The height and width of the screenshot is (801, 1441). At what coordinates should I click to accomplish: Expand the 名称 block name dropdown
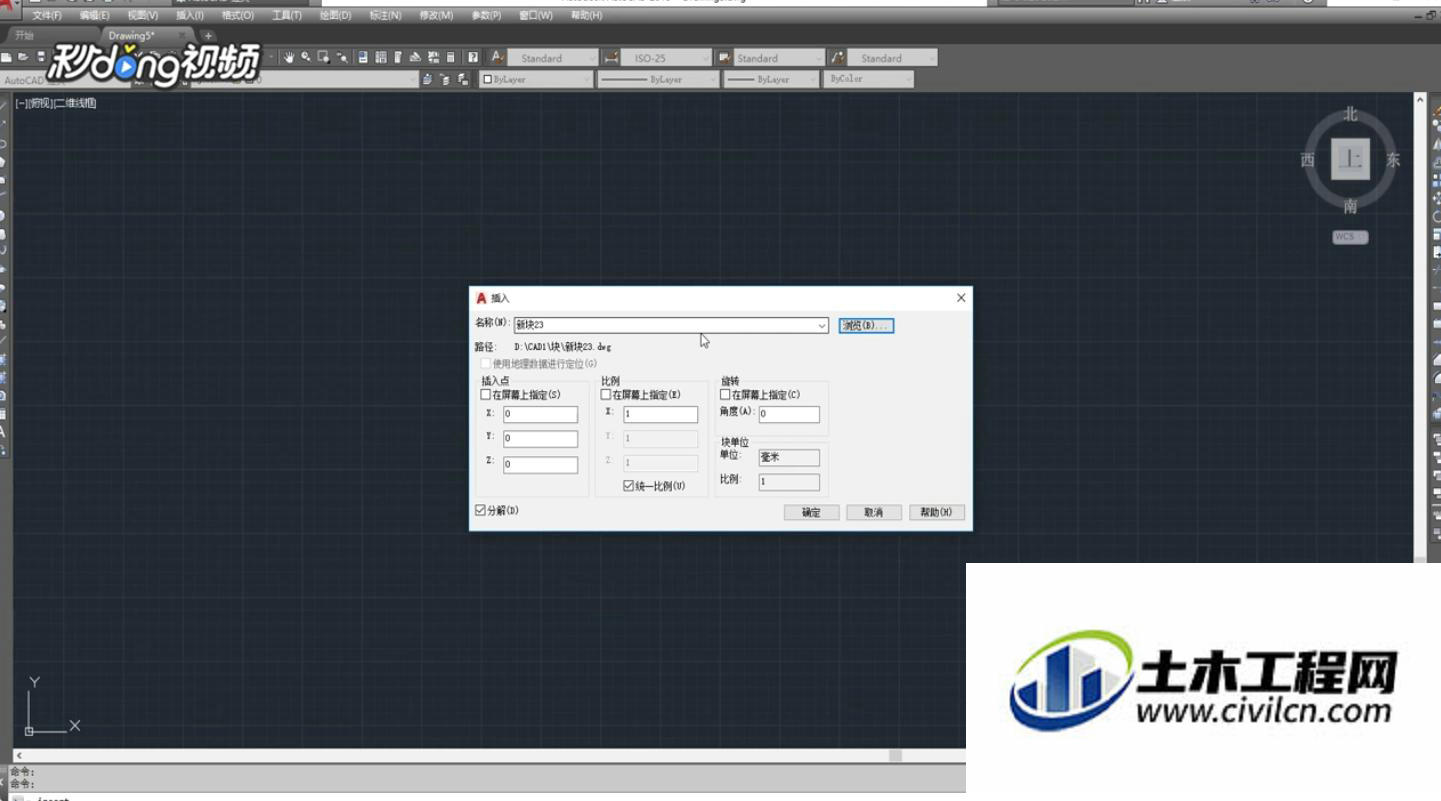822,326
